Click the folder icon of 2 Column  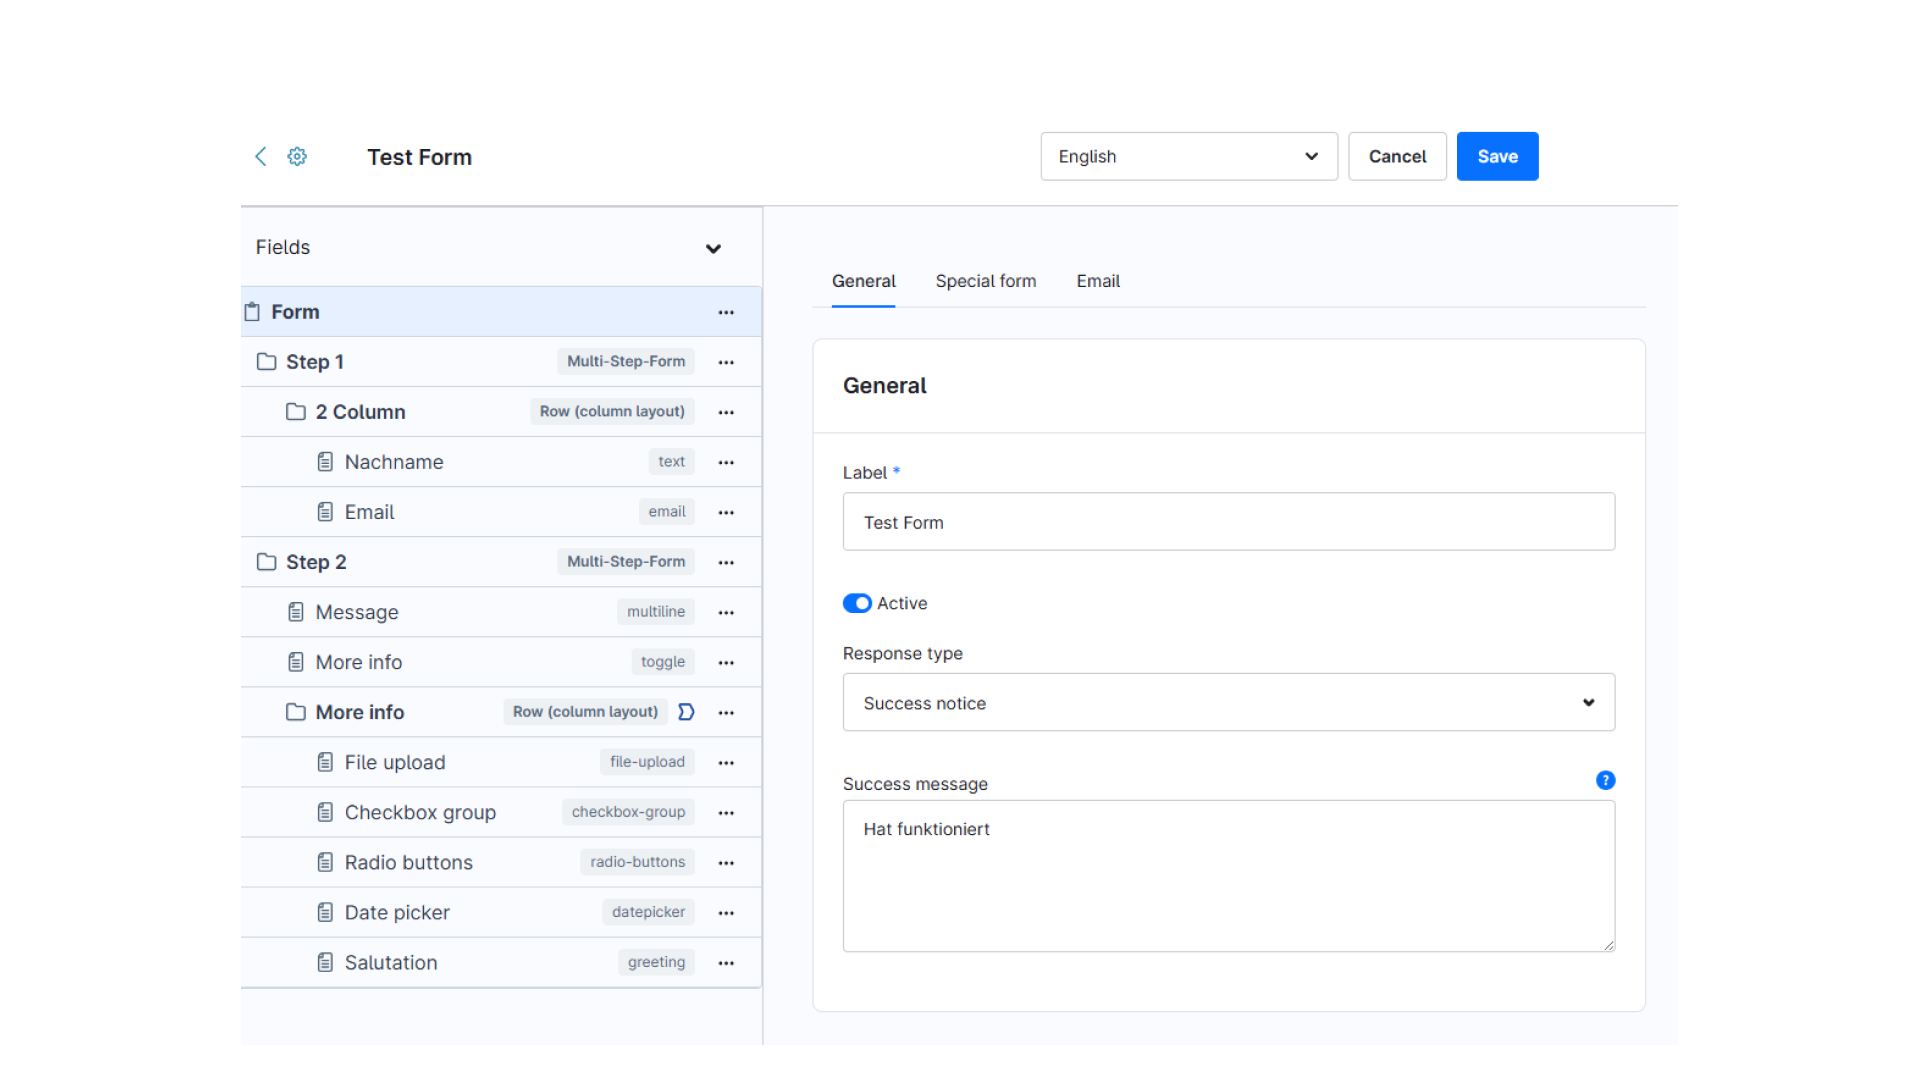click(295, 412)
